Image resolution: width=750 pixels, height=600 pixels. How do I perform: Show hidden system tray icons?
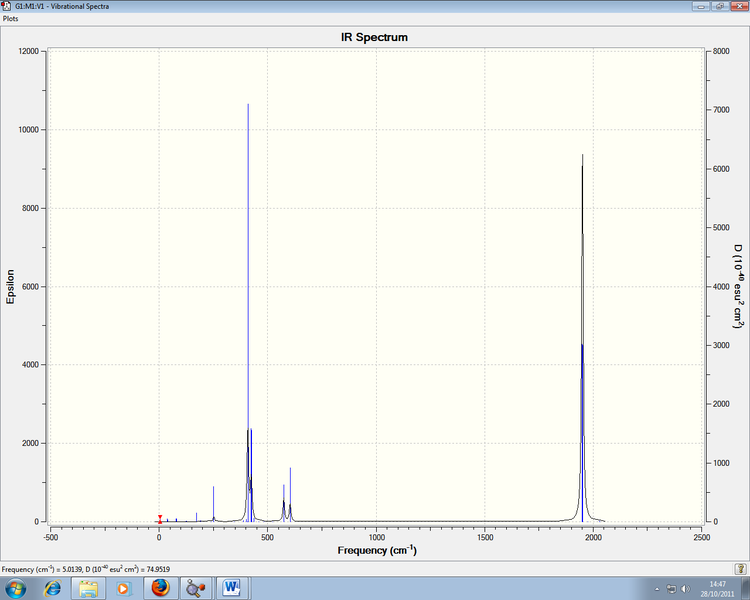pyautogui.click(x=657, y=589)
